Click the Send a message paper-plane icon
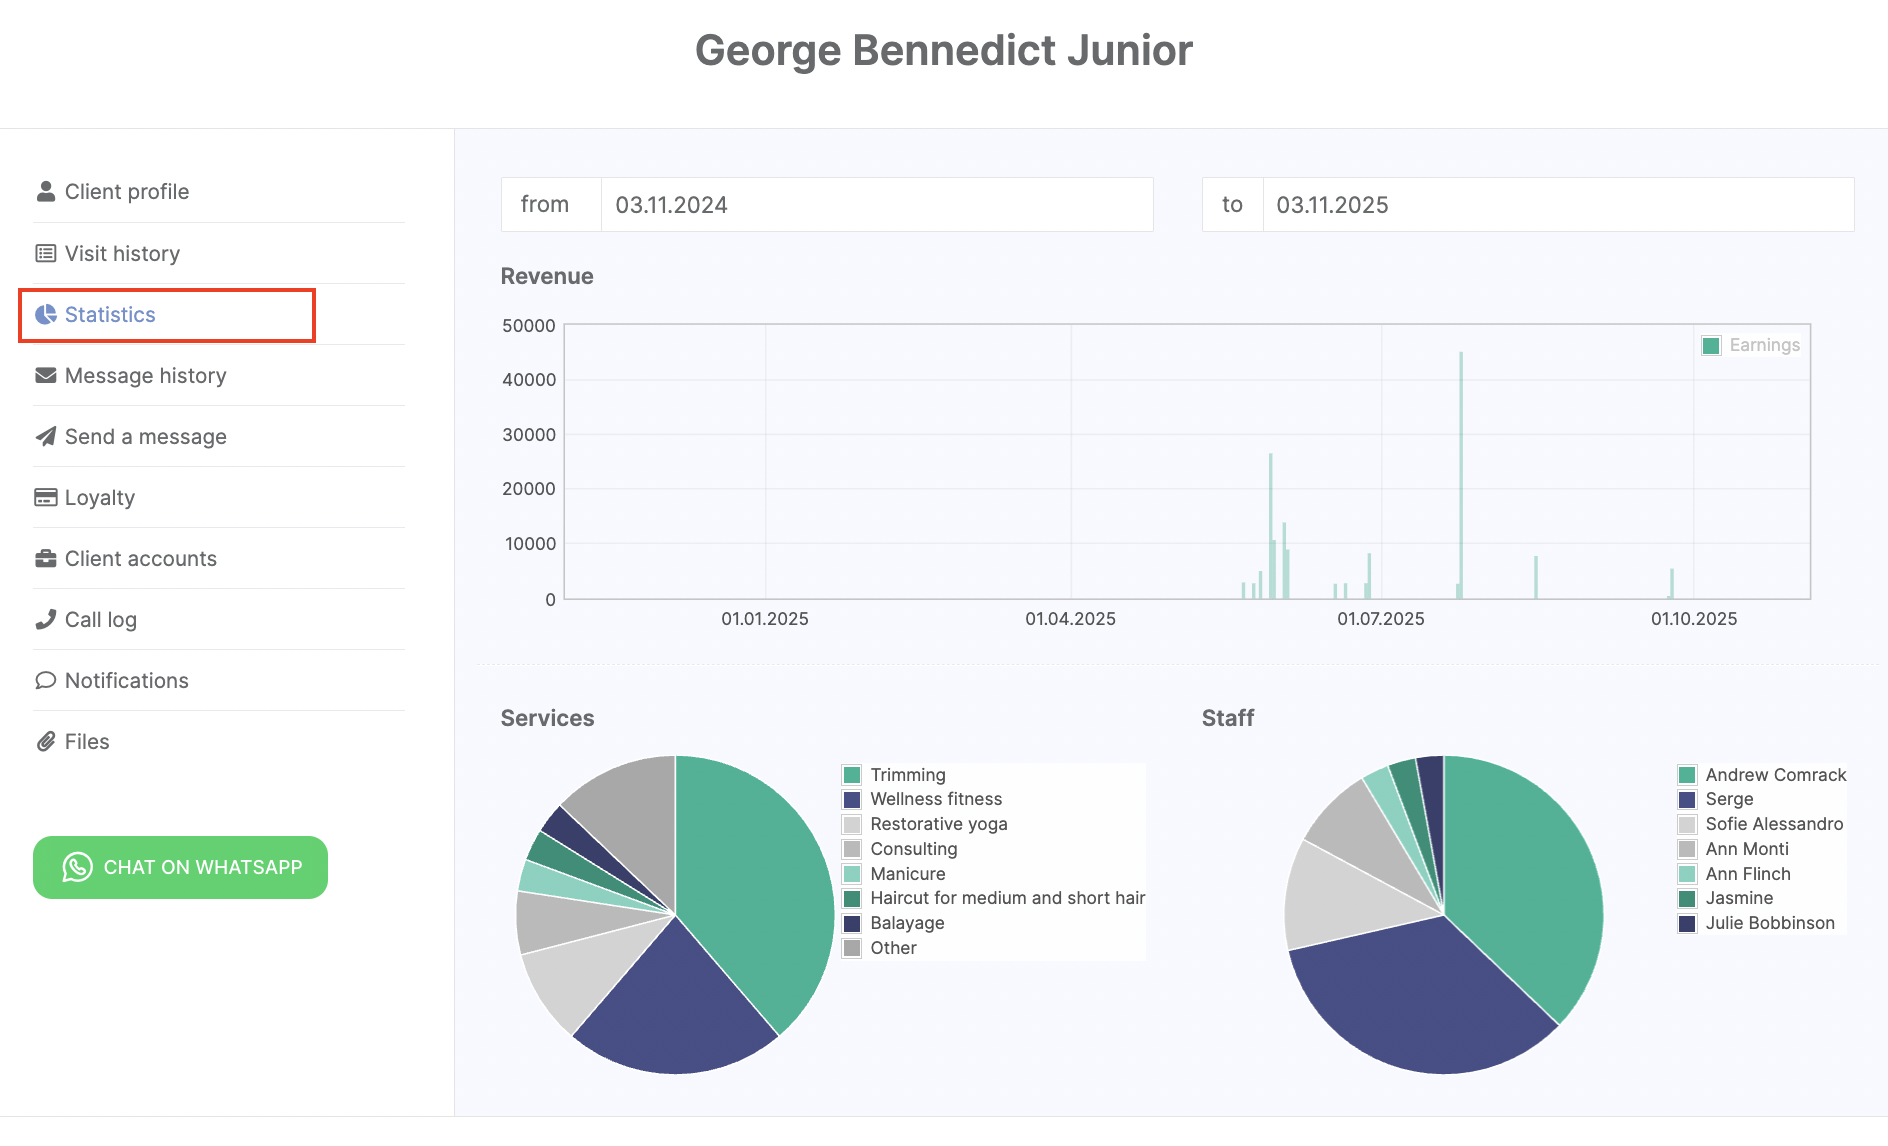 (45, 436)
